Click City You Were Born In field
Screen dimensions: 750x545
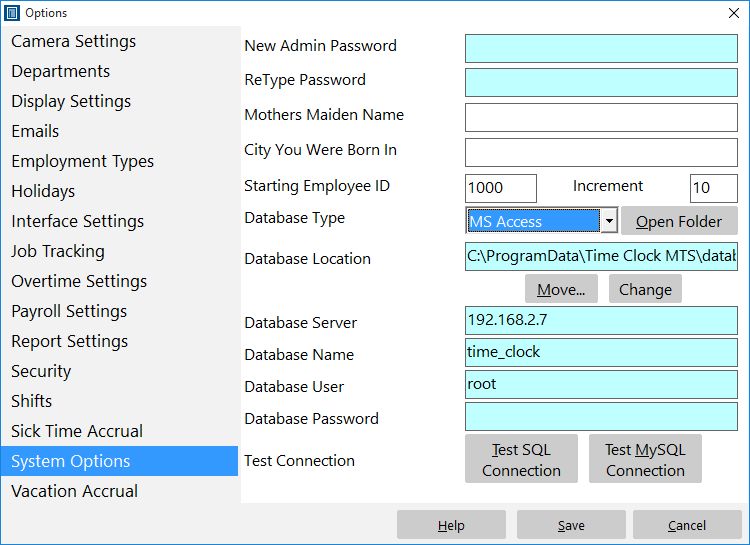tap(601, 153)
